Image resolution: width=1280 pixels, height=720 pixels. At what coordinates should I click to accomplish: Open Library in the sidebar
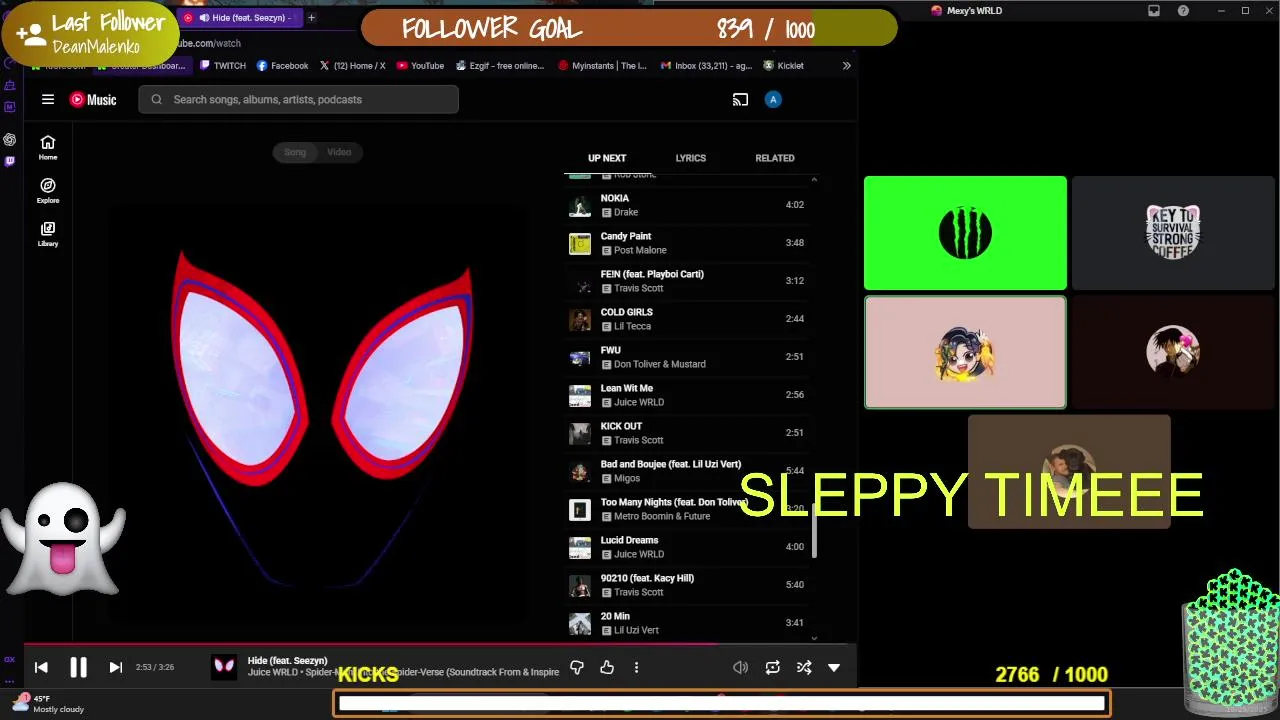(48, 233)
